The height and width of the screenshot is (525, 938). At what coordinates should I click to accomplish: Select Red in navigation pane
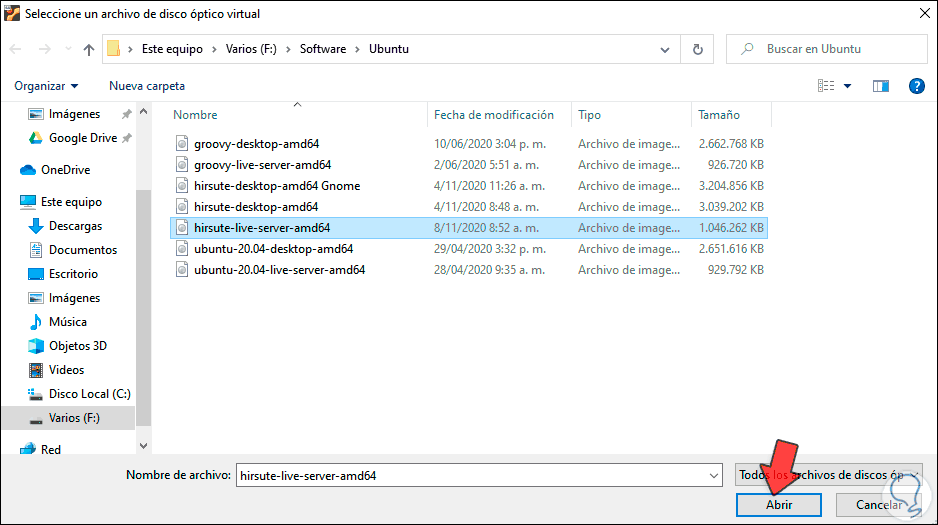[x=50, y=450]
